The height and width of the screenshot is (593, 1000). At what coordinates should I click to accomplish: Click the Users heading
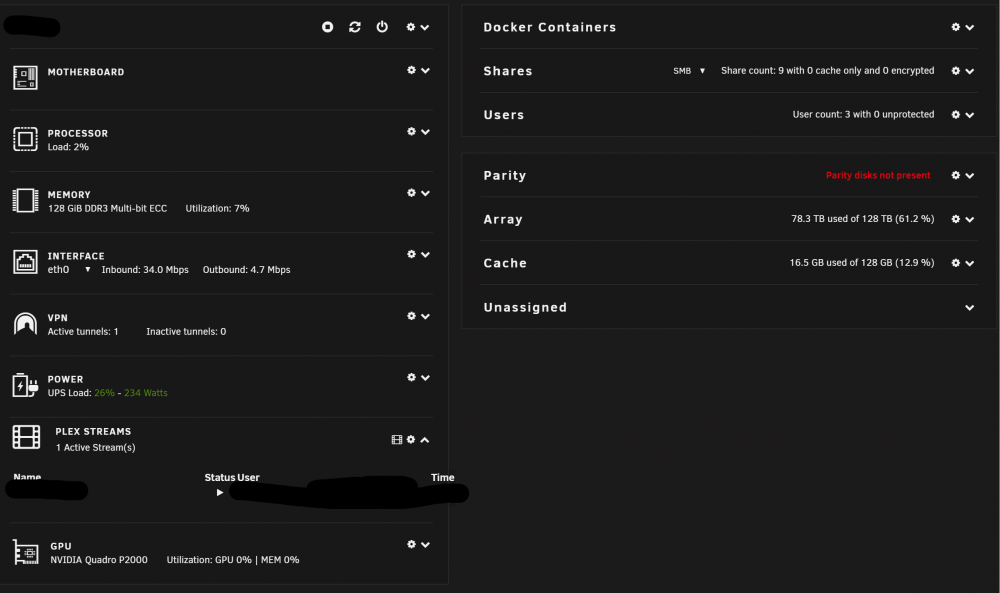click(x=504, y=115)
